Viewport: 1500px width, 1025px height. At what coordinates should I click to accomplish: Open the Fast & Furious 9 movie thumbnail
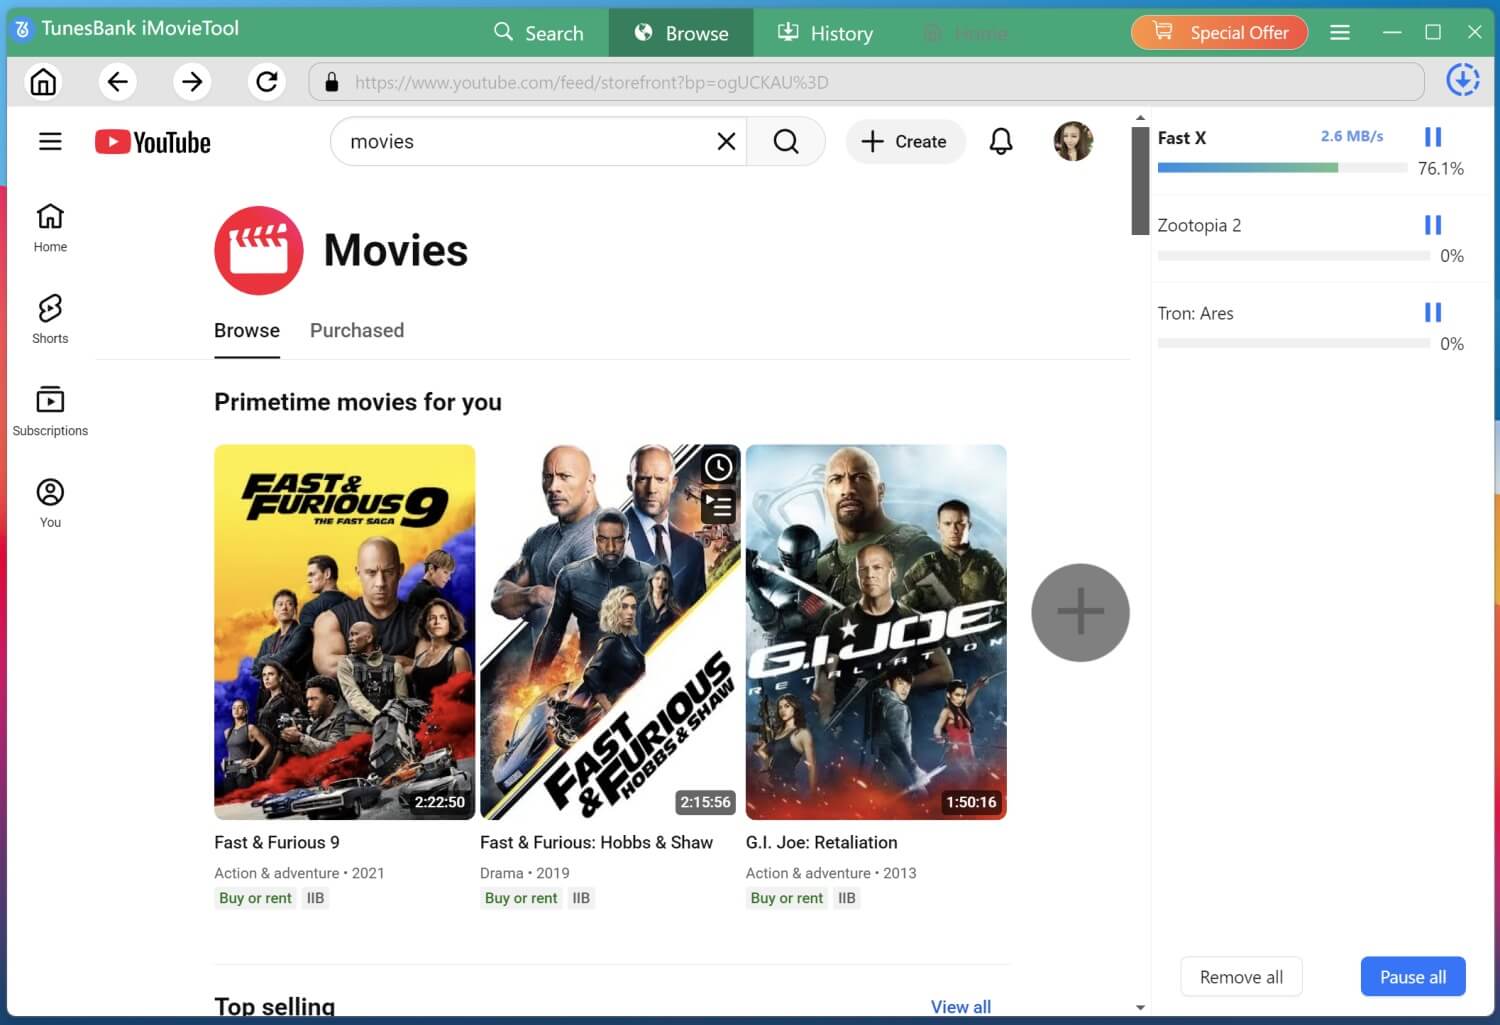[x=344, y=631]
